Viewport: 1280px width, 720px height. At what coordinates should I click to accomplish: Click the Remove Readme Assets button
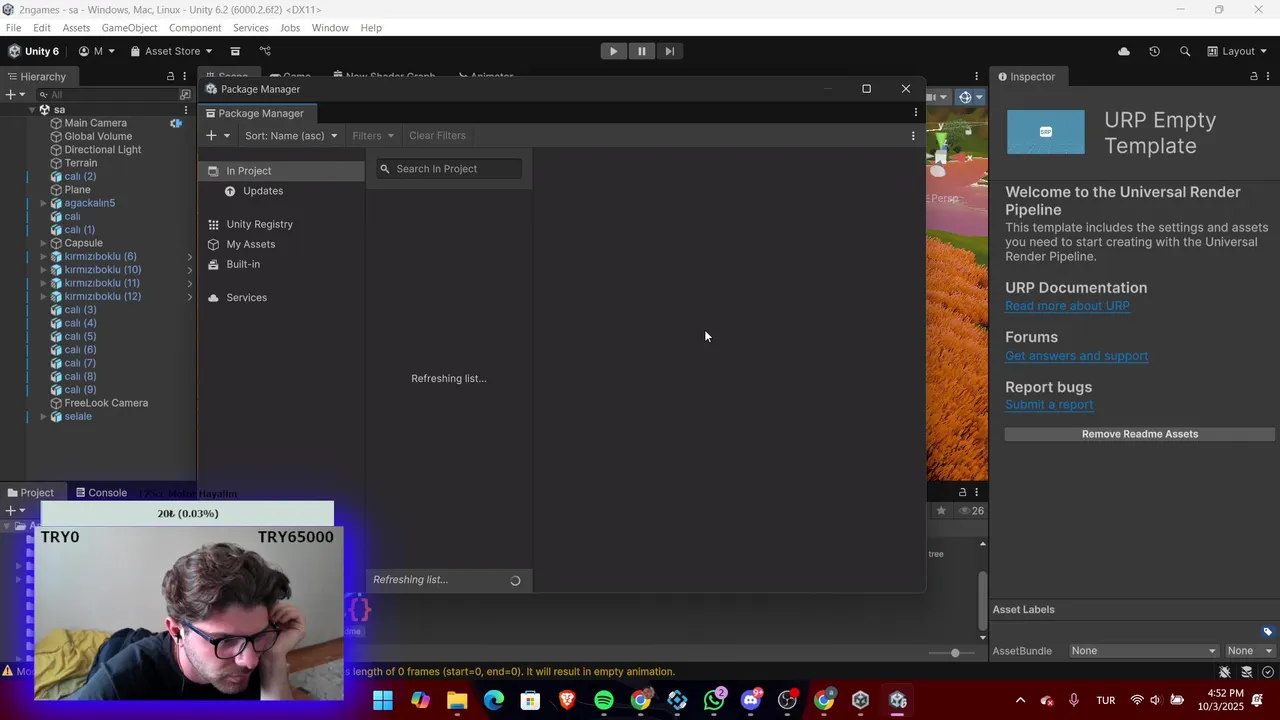pos(1139,434)
